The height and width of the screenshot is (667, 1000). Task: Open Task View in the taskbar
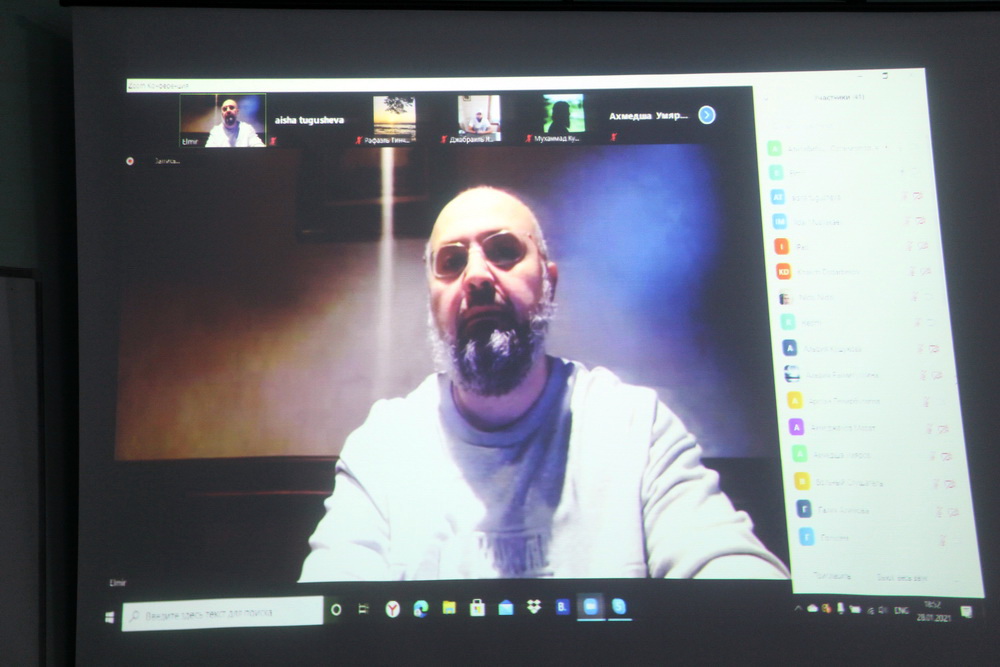click(x=363, y=609)
